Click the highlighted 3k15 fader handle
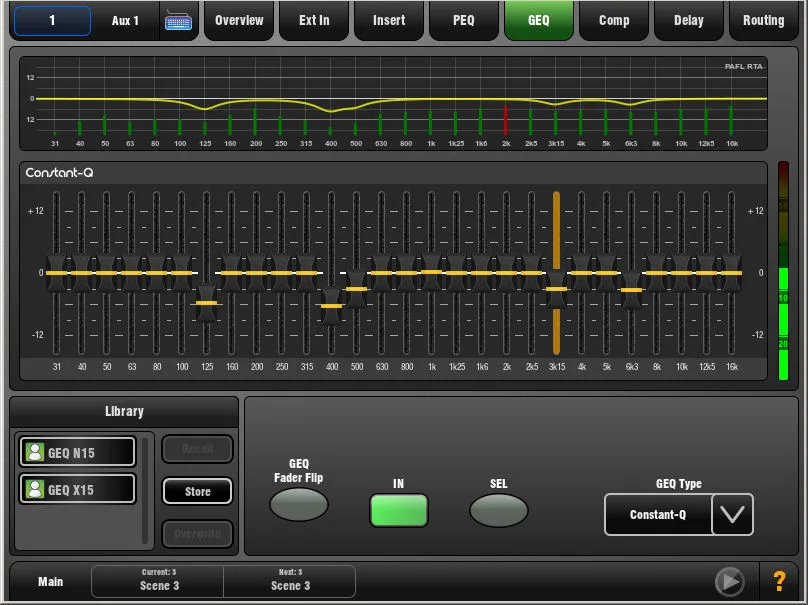 pos(556,289)
